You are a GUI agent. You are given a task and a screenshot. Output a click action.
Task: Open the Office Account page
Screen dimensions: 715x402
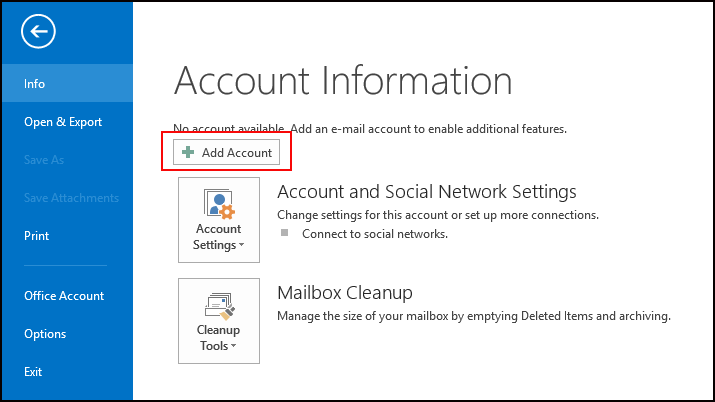(x=64, y=296)
